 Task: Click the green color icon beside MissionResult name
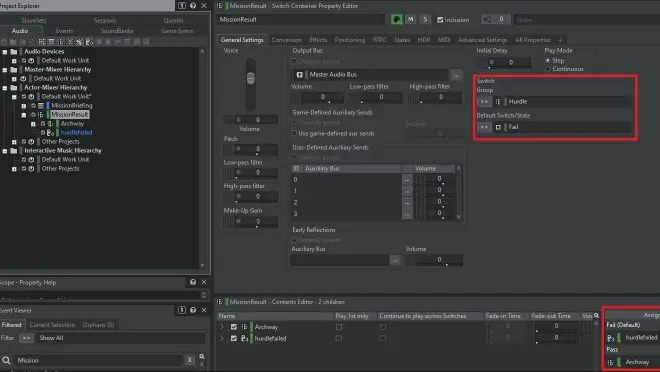[396, 19]
